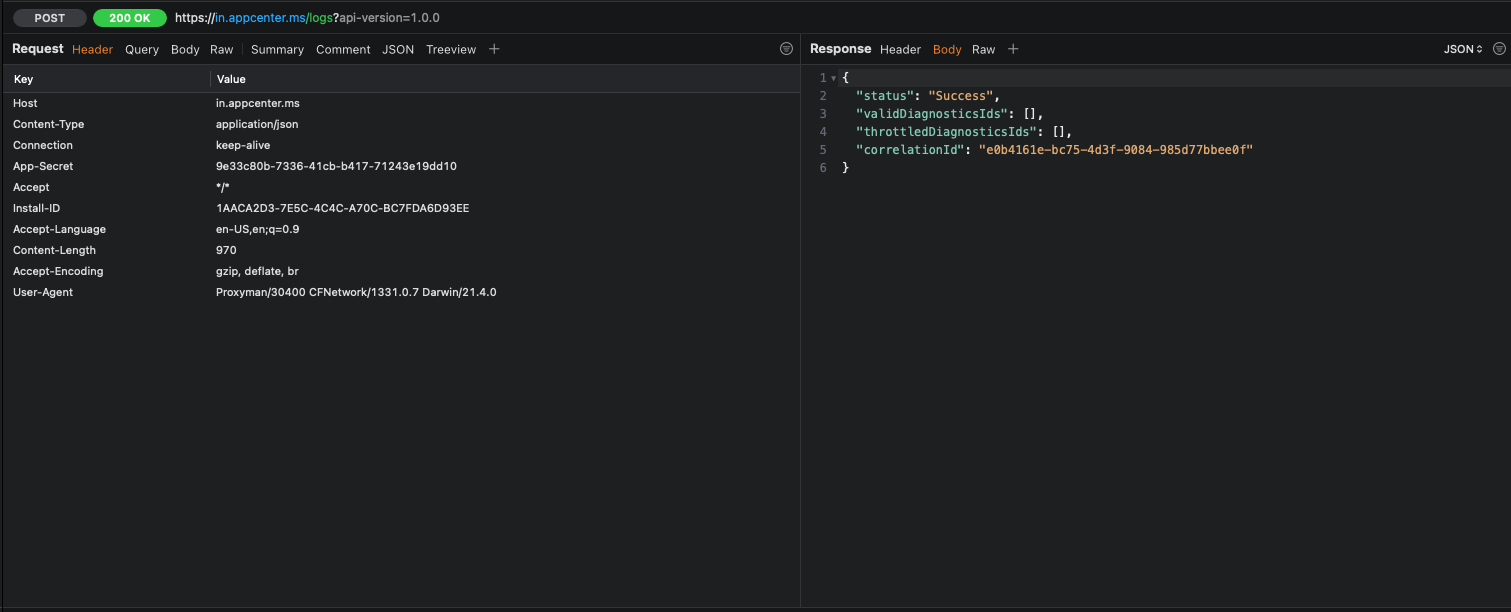Switch to Response Raw tab
The height and width of the screenshot is (612, 1511).
[x=984, y=49]
